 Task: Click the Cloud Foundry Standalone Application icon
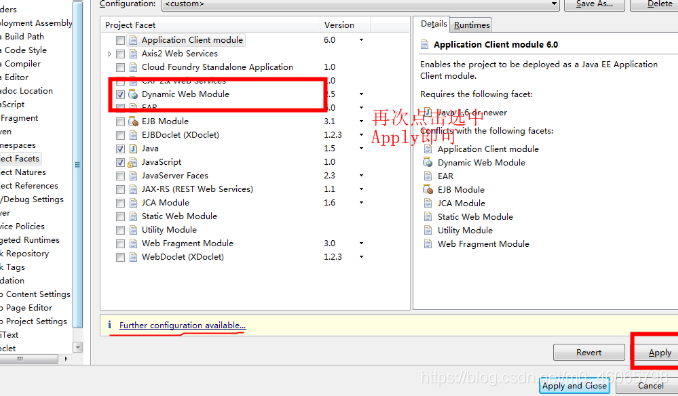point(133,67)
